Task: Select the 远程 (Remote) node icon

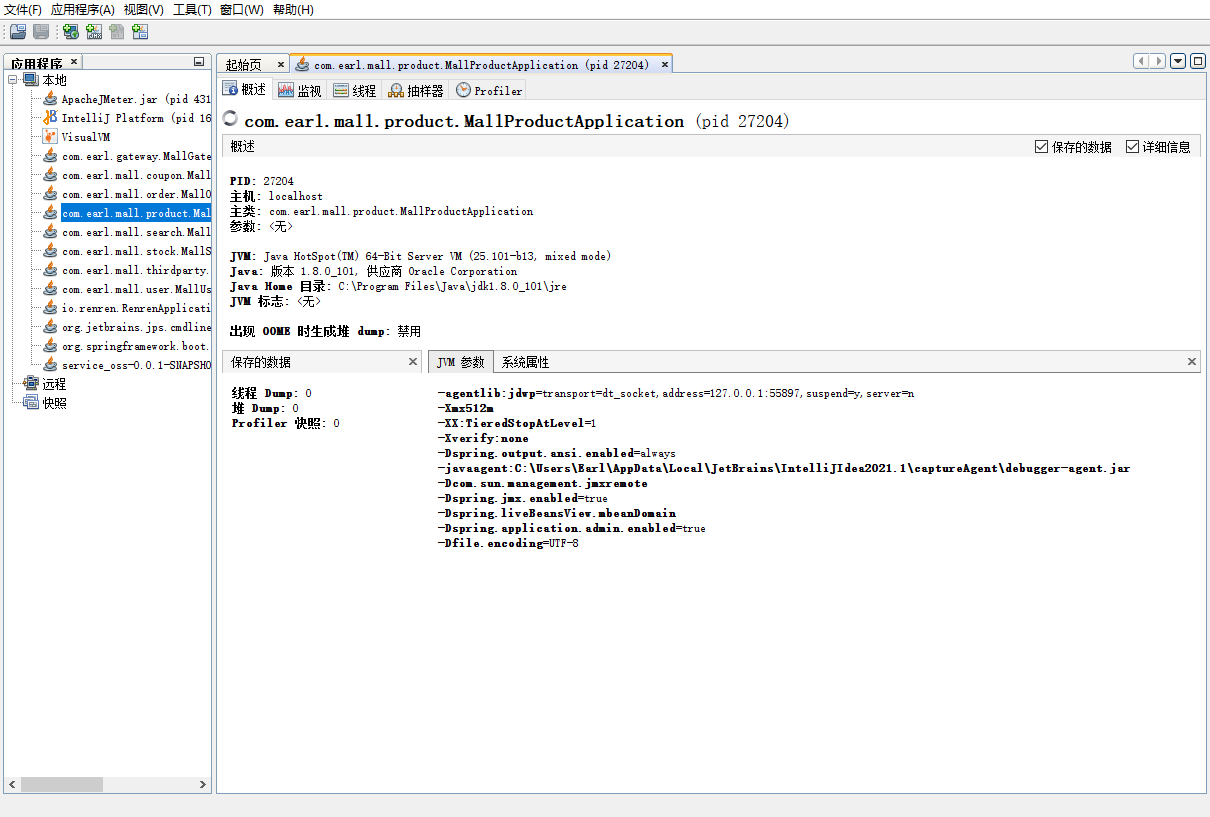Action: 31,384
